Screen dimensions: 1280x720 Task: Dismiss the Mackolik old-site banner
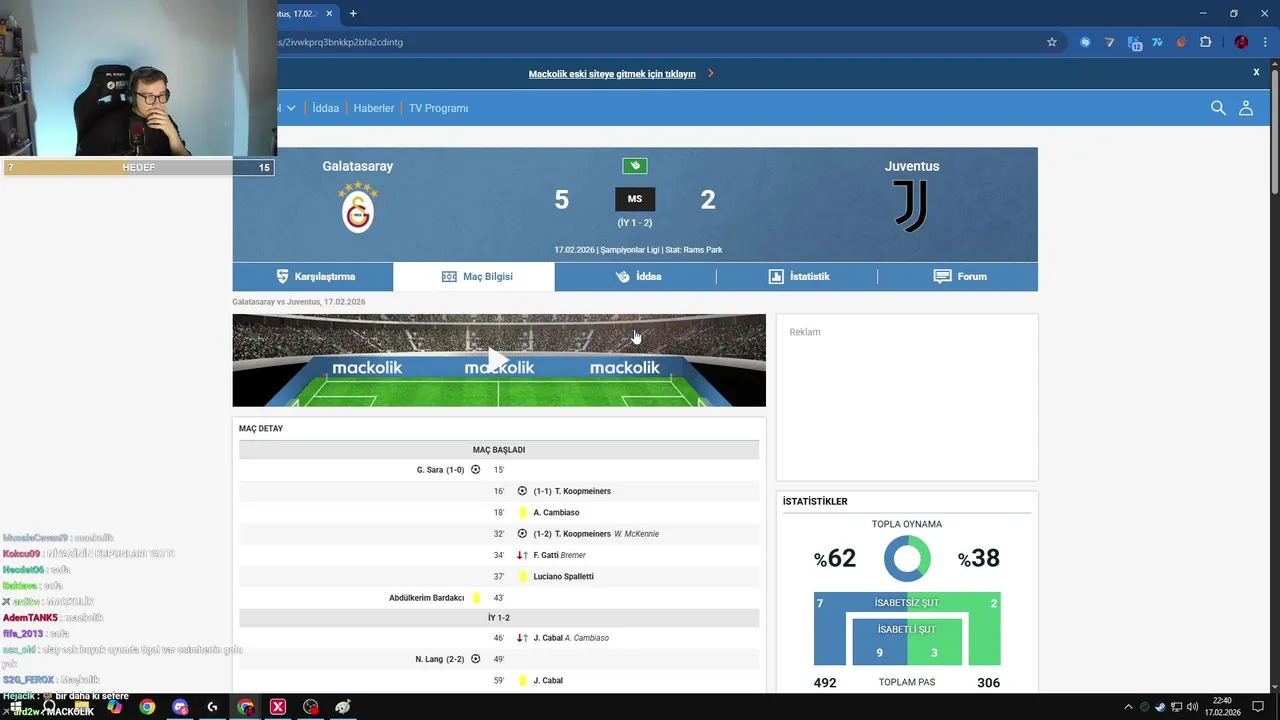pos(1256,72)
